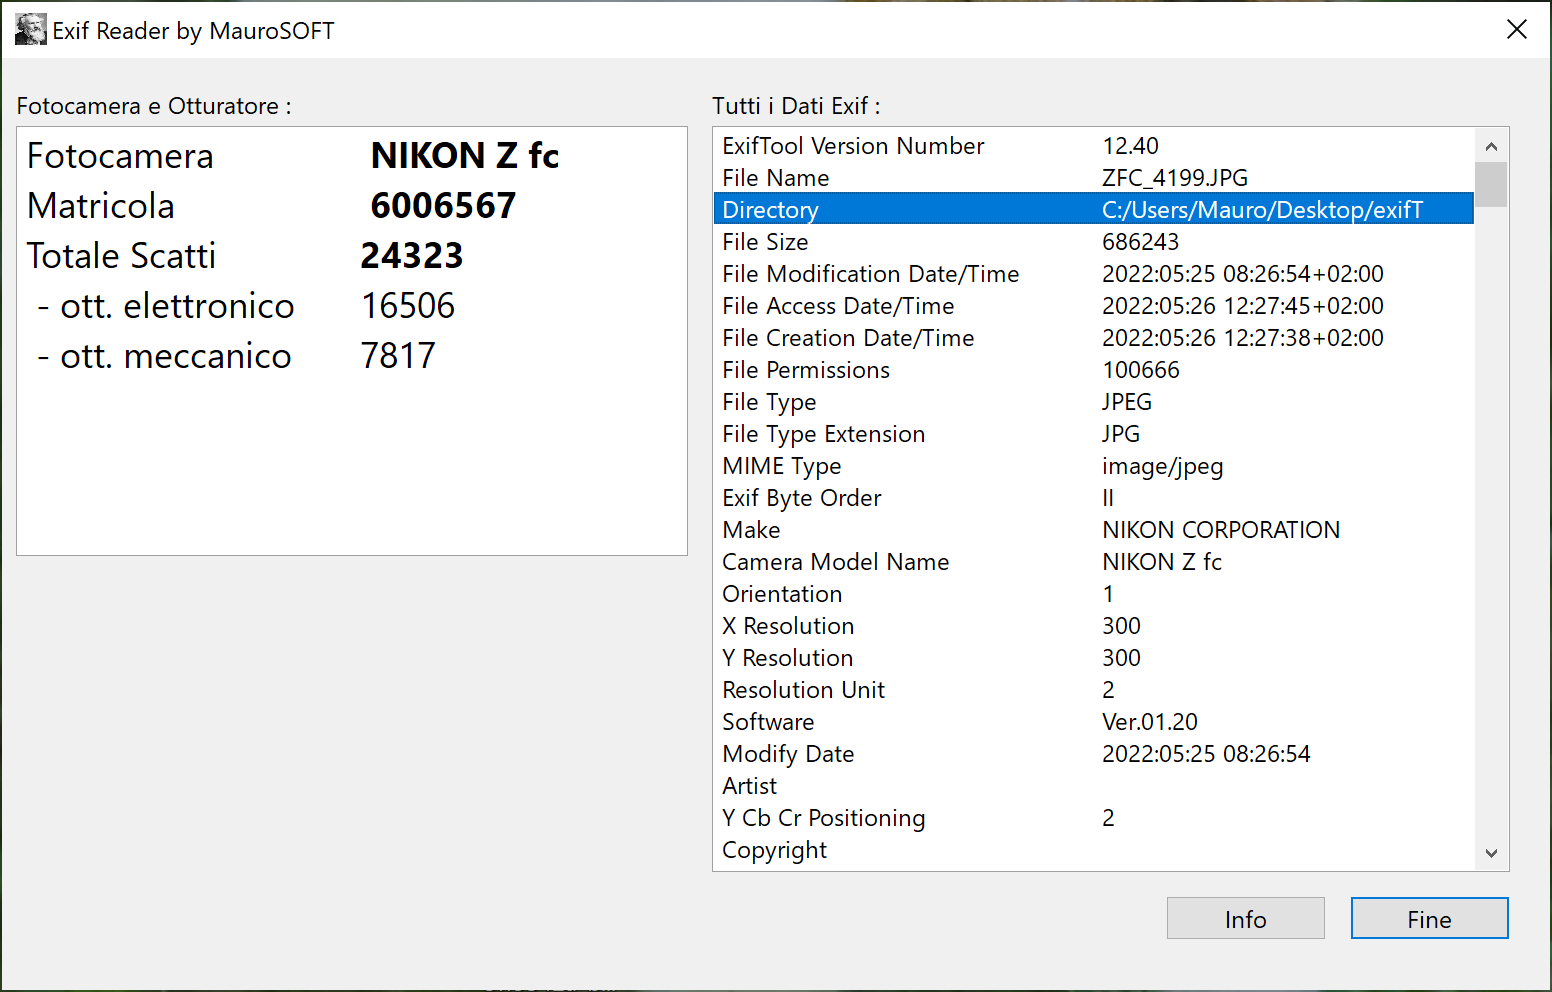Select the File Creation Date/Time row
This screenshot has height=992, width=1552.
click(x=1094, y=338)
